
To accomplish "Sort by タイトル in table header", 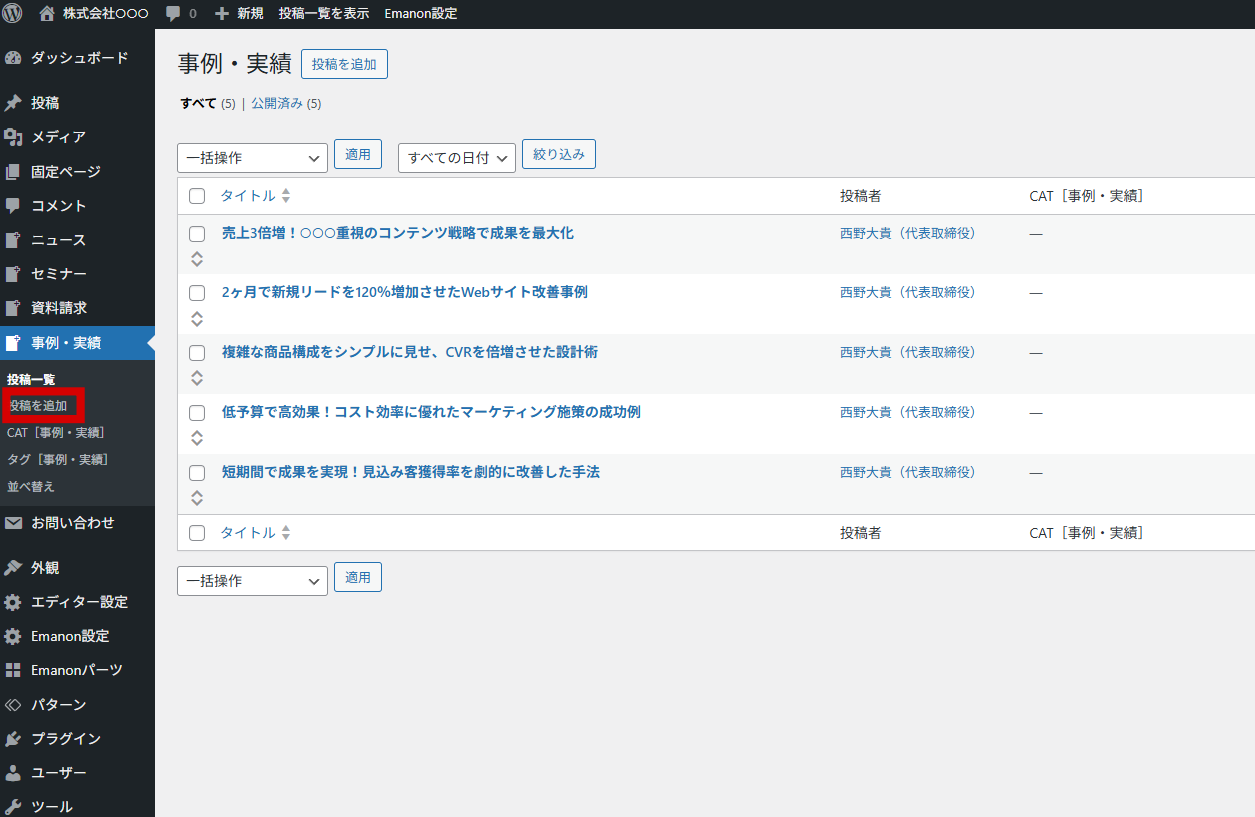I will tap(255, 196).
